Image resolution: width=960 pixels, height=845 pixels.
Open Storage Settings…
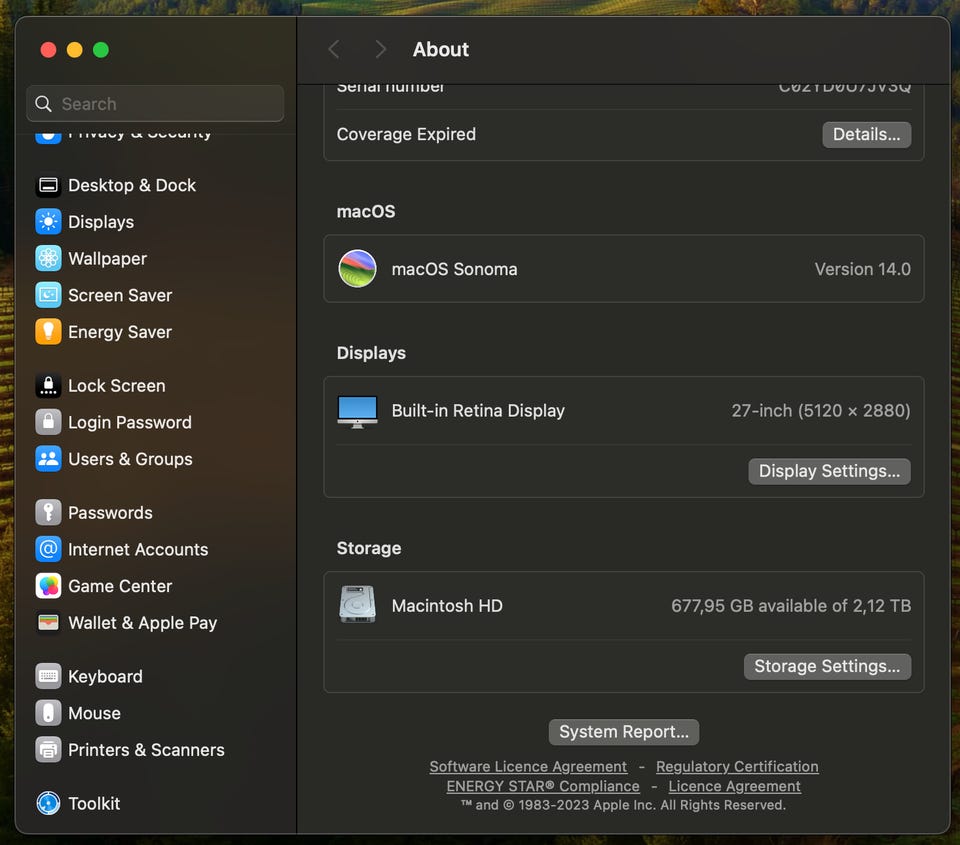(x=827, y=666)
